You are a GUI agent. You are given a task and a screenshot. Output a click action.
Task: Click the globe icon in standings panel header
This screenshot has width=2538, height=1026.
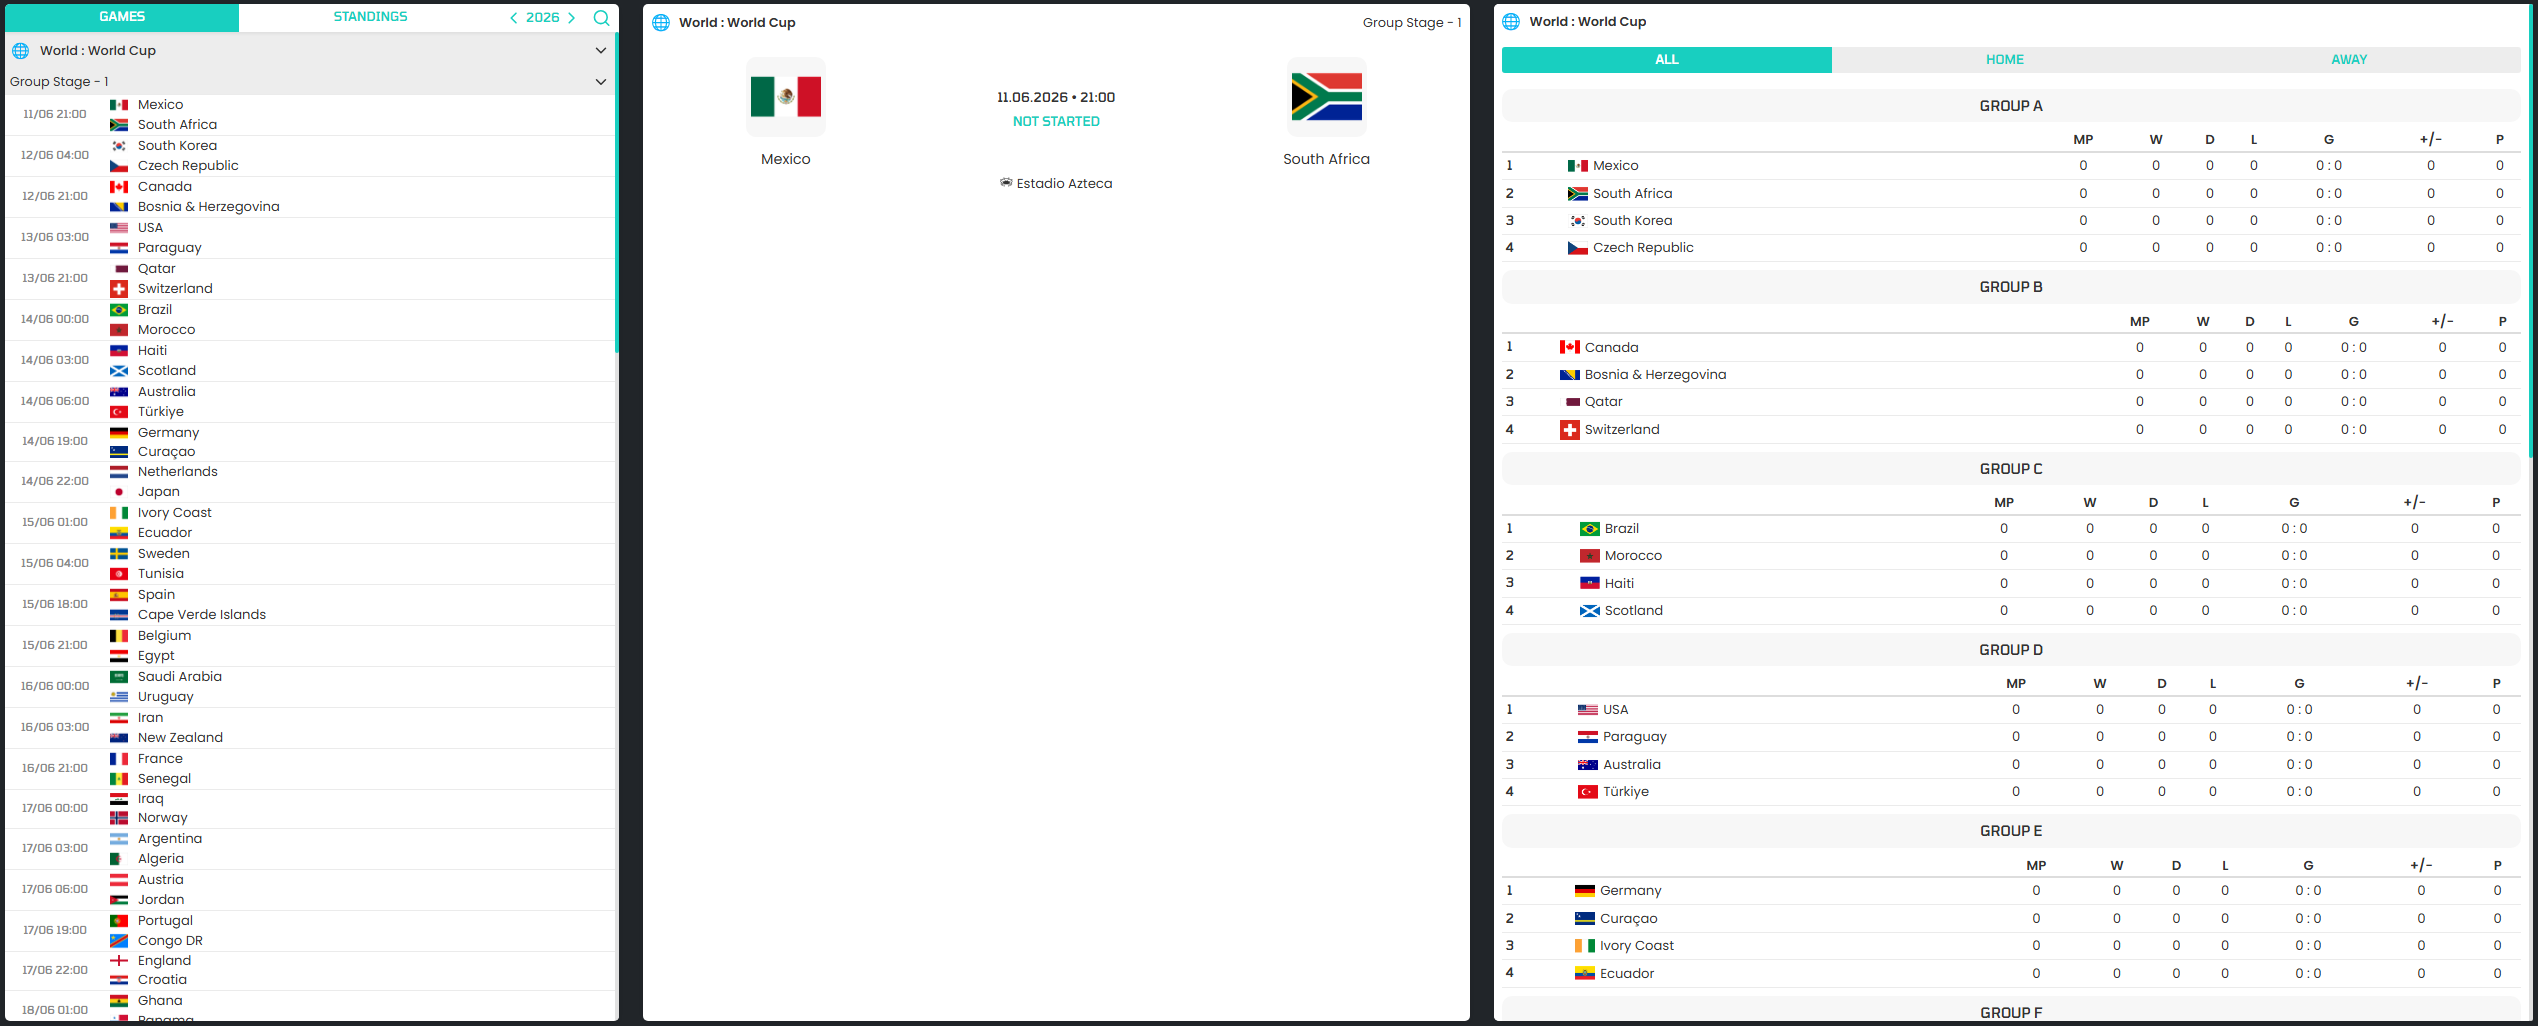1511,21
